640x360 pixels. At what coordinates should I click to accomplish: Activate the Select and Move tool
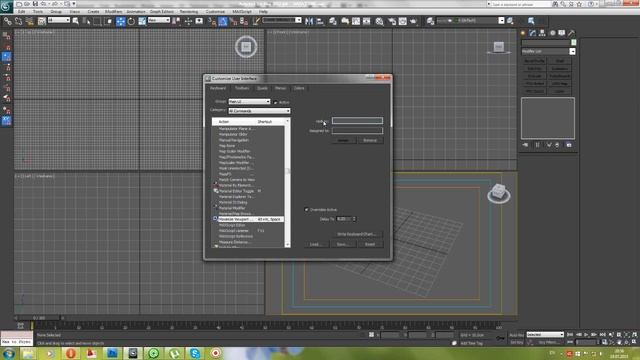point(120,21)
